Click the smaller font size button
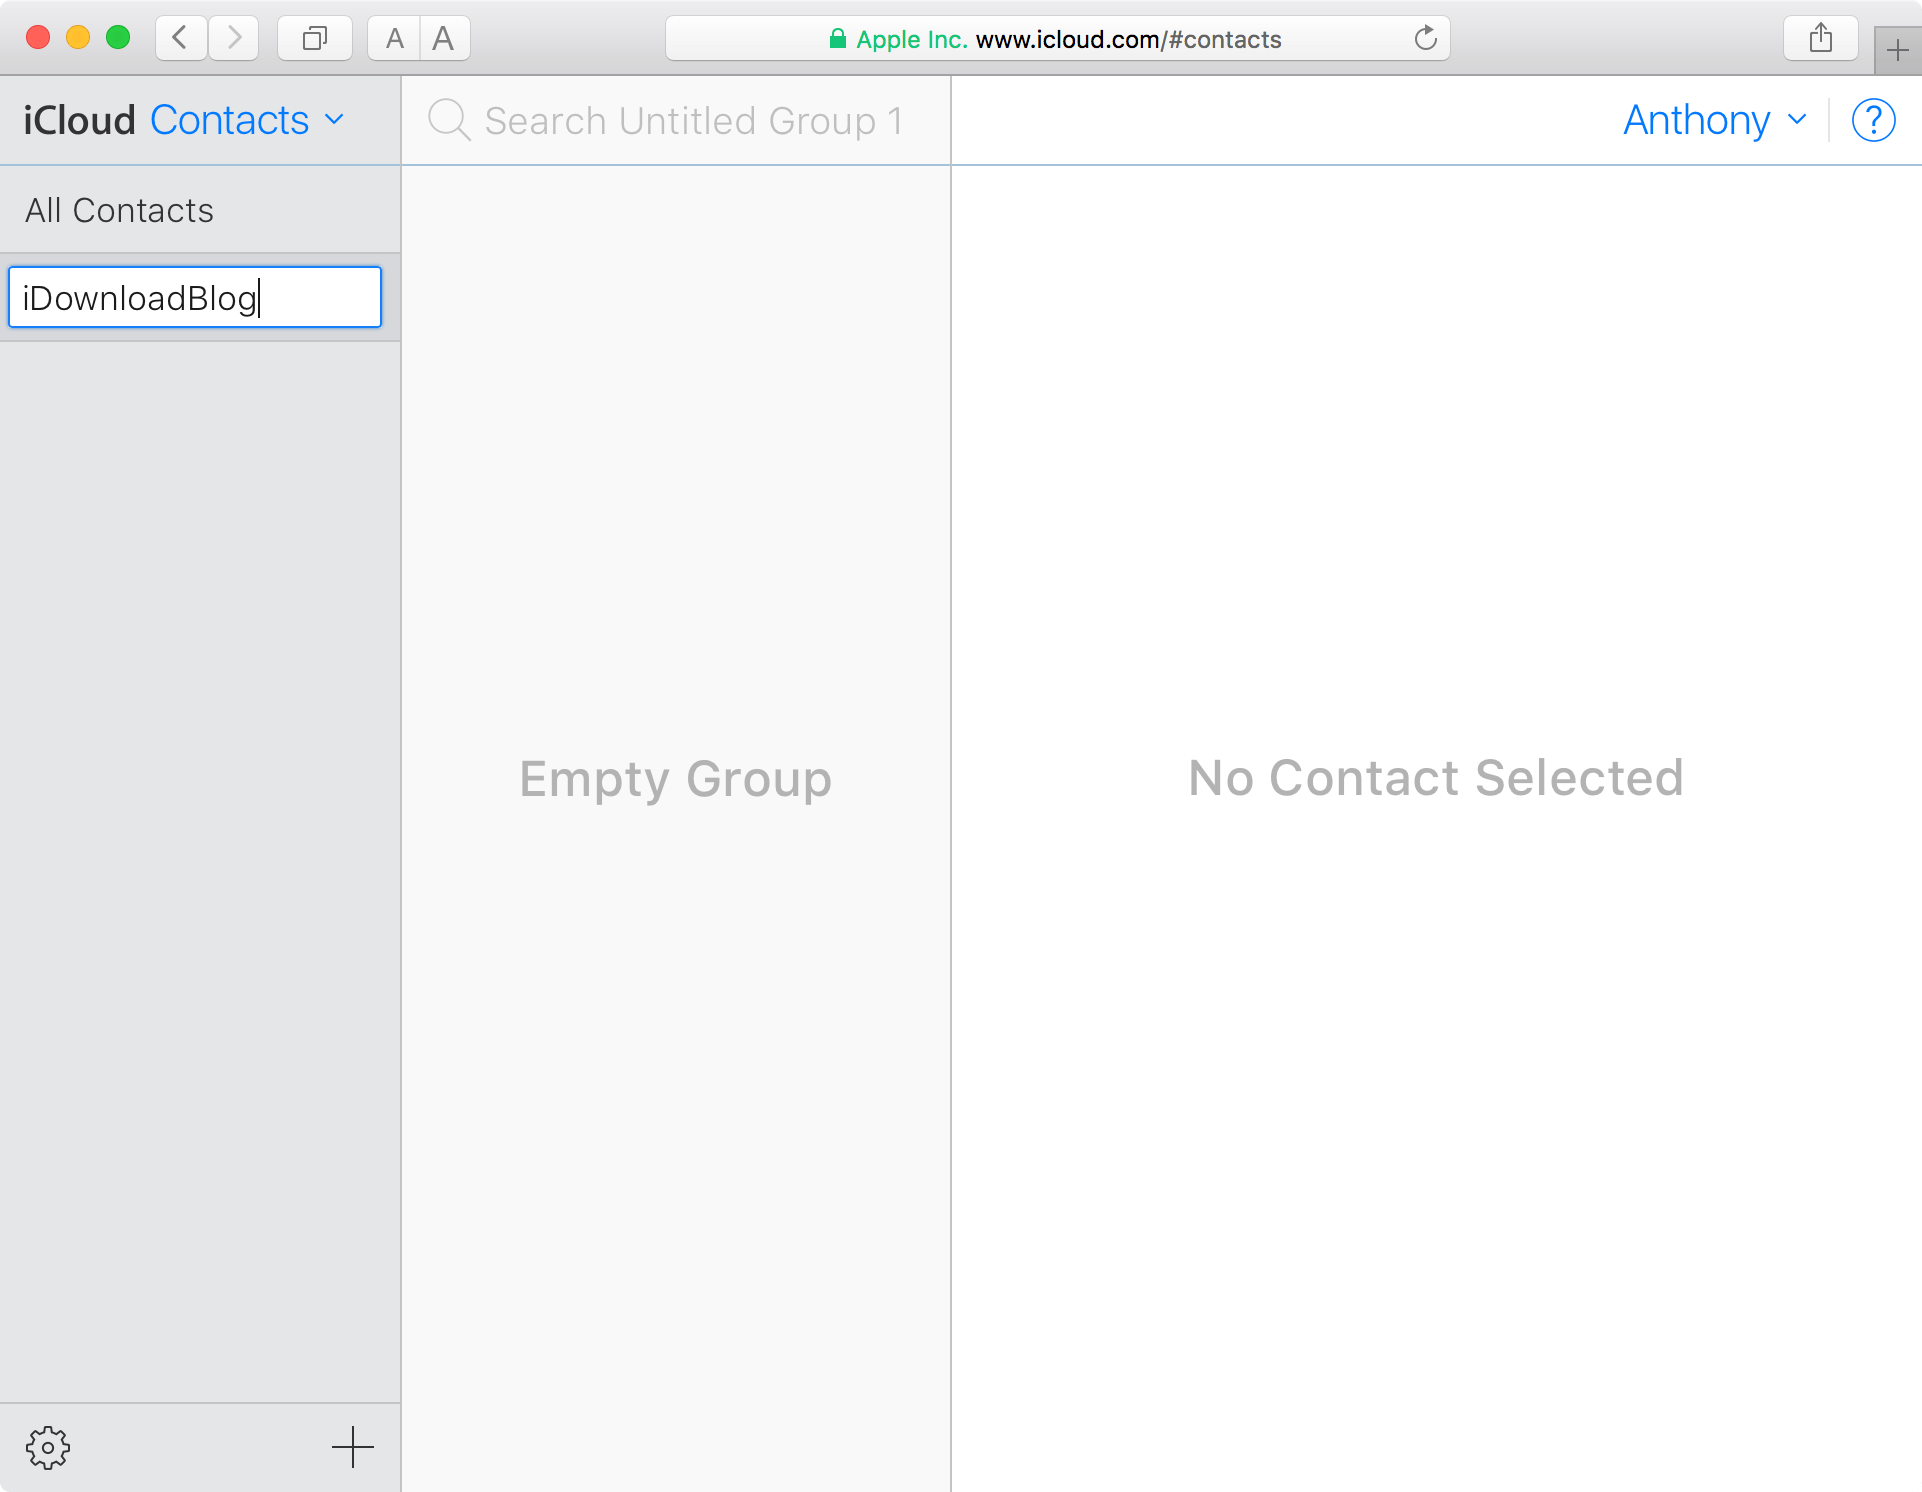1922x1492 pixels. click(394, 38)
